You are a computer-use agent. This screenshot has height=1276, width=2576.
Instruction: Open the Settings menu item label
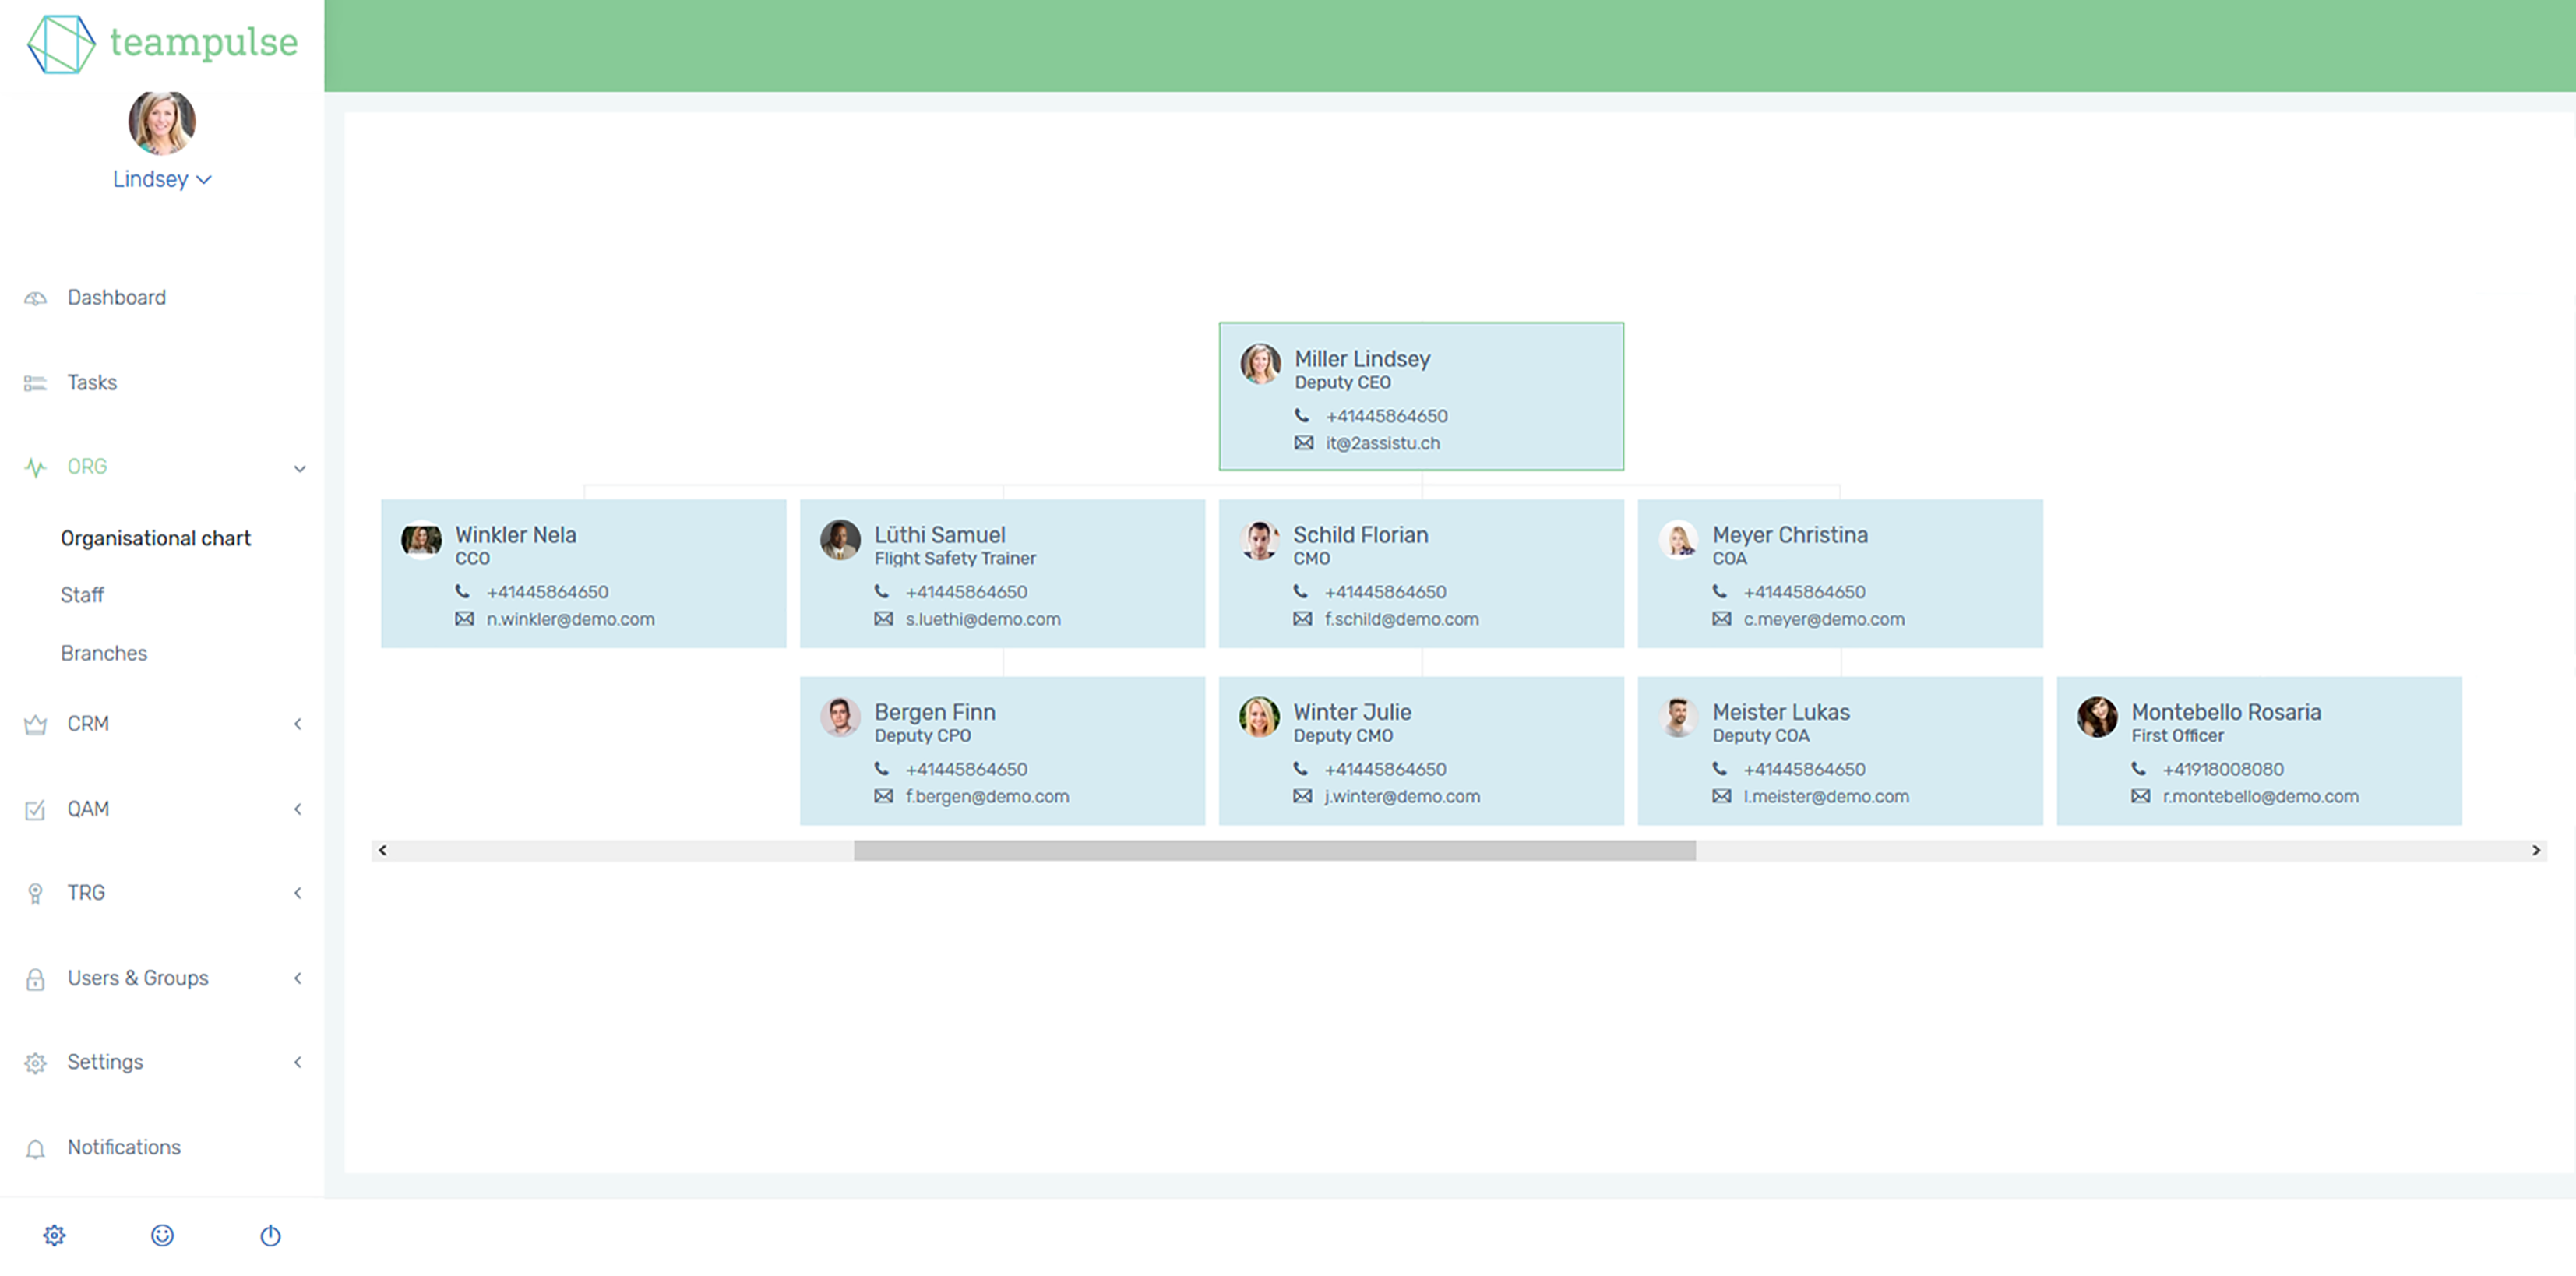click(x=105, y=1062)
